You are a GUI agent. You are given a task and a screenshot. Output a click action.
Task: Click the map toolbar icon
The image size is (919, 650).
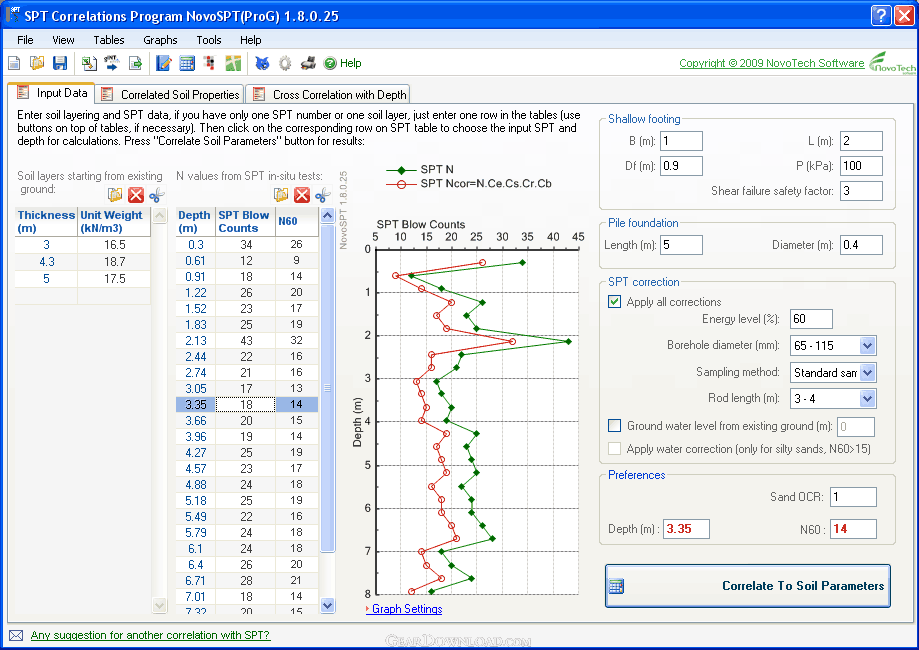point(233,63)
